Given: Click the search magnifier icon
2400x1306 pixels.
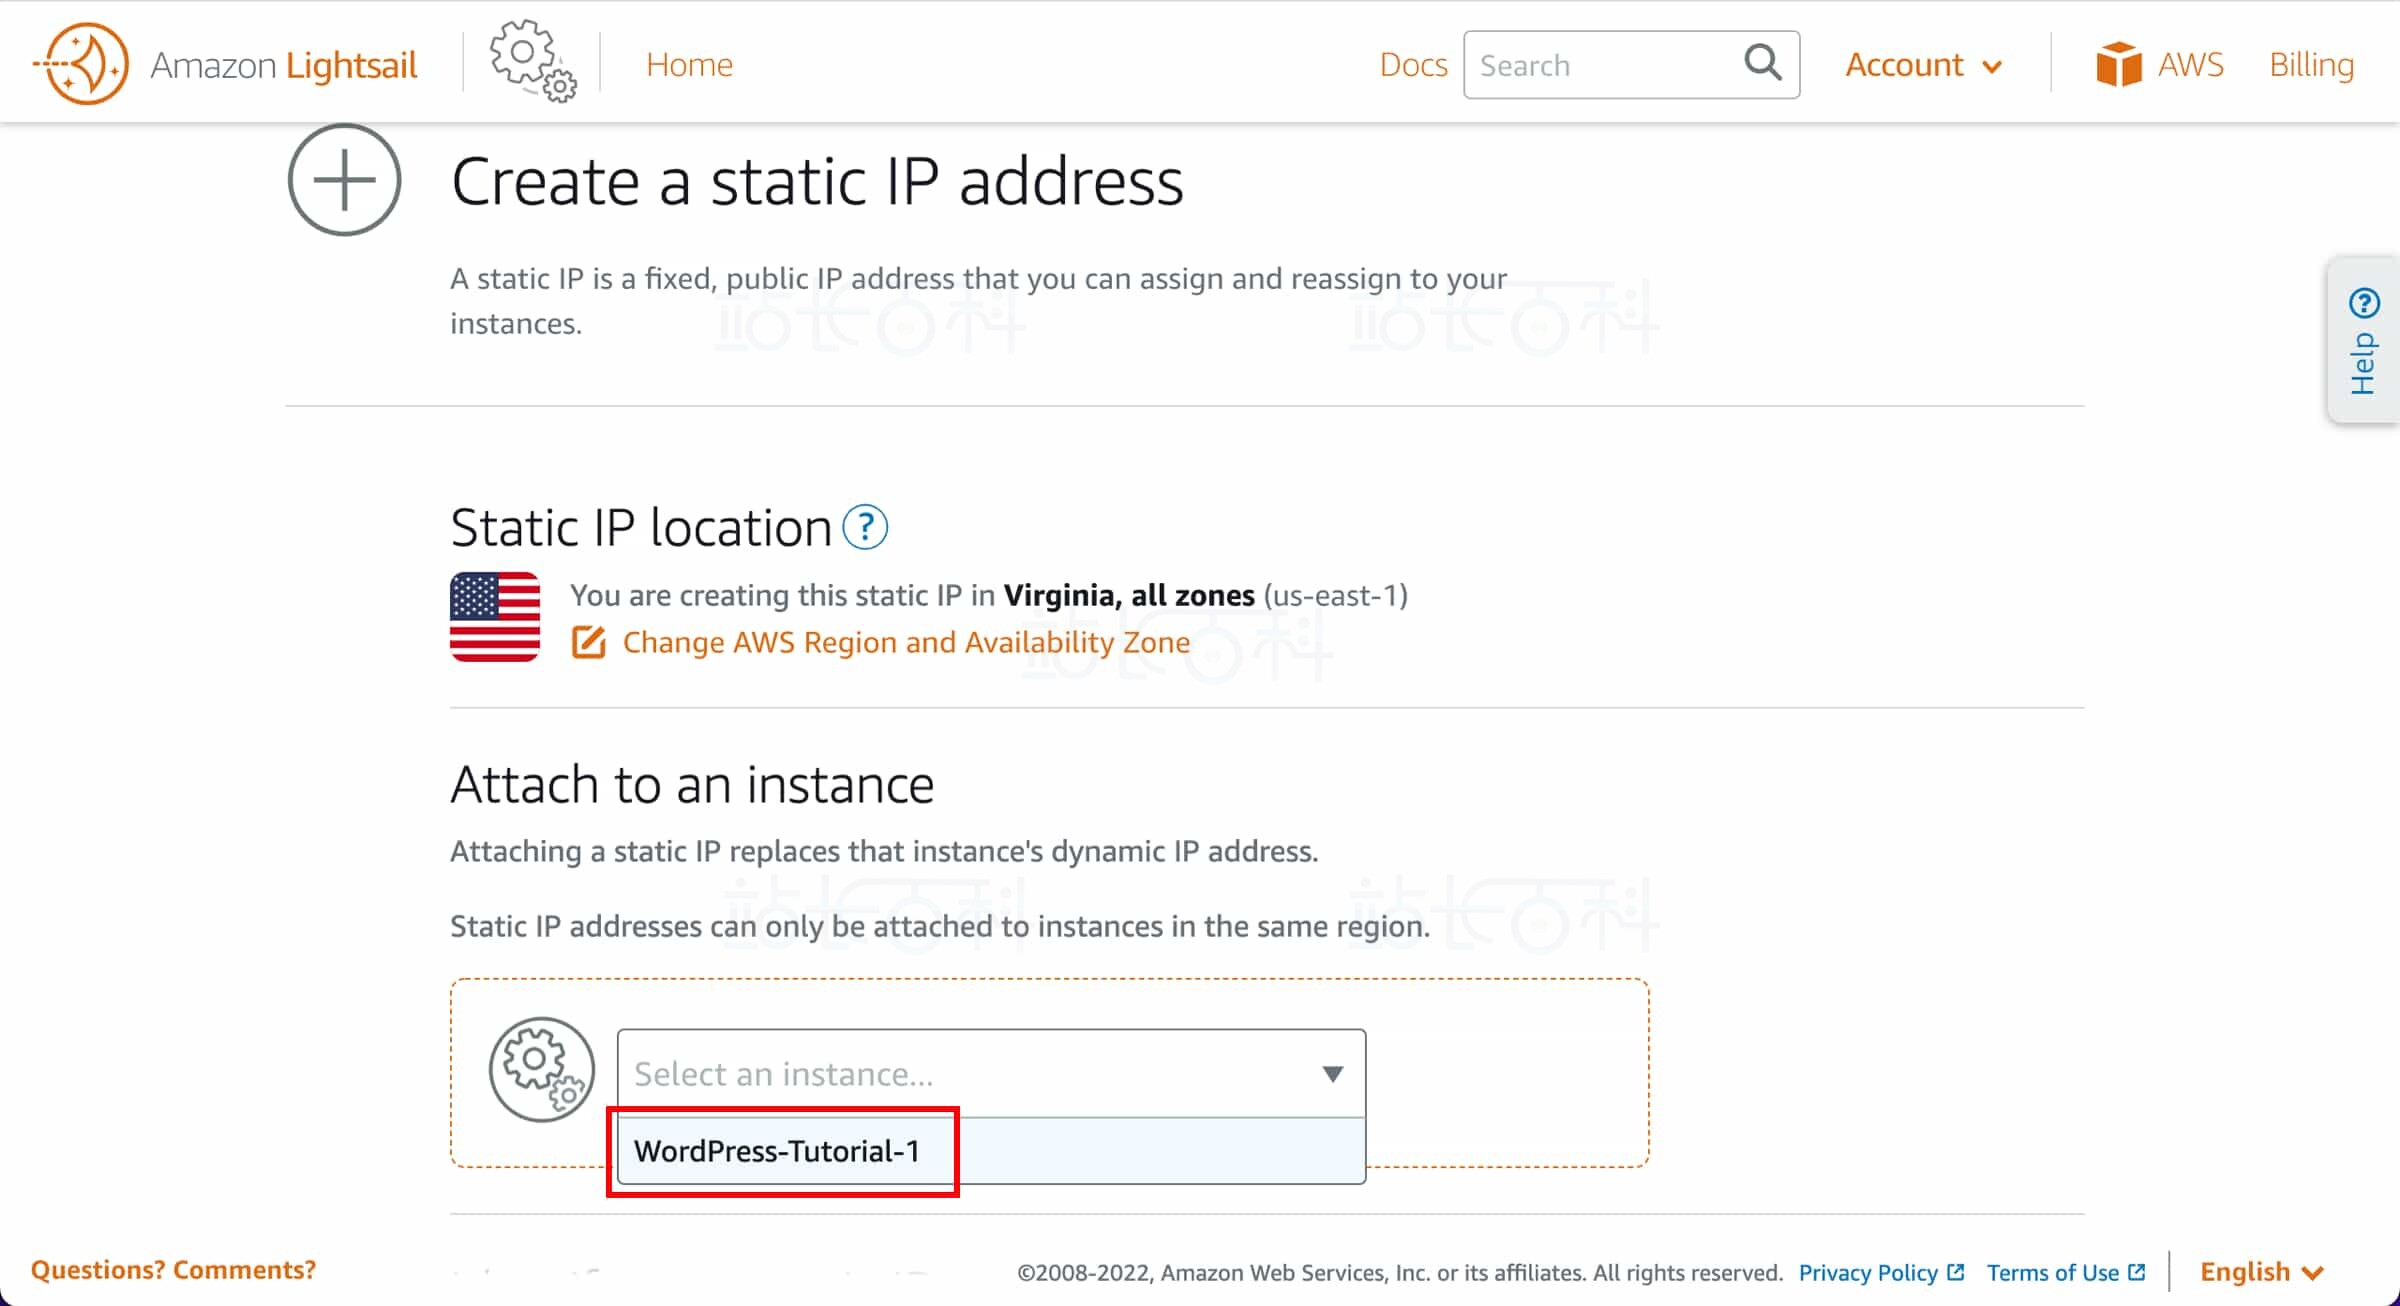Looking at the screenshot, I should click(1762, 63).
